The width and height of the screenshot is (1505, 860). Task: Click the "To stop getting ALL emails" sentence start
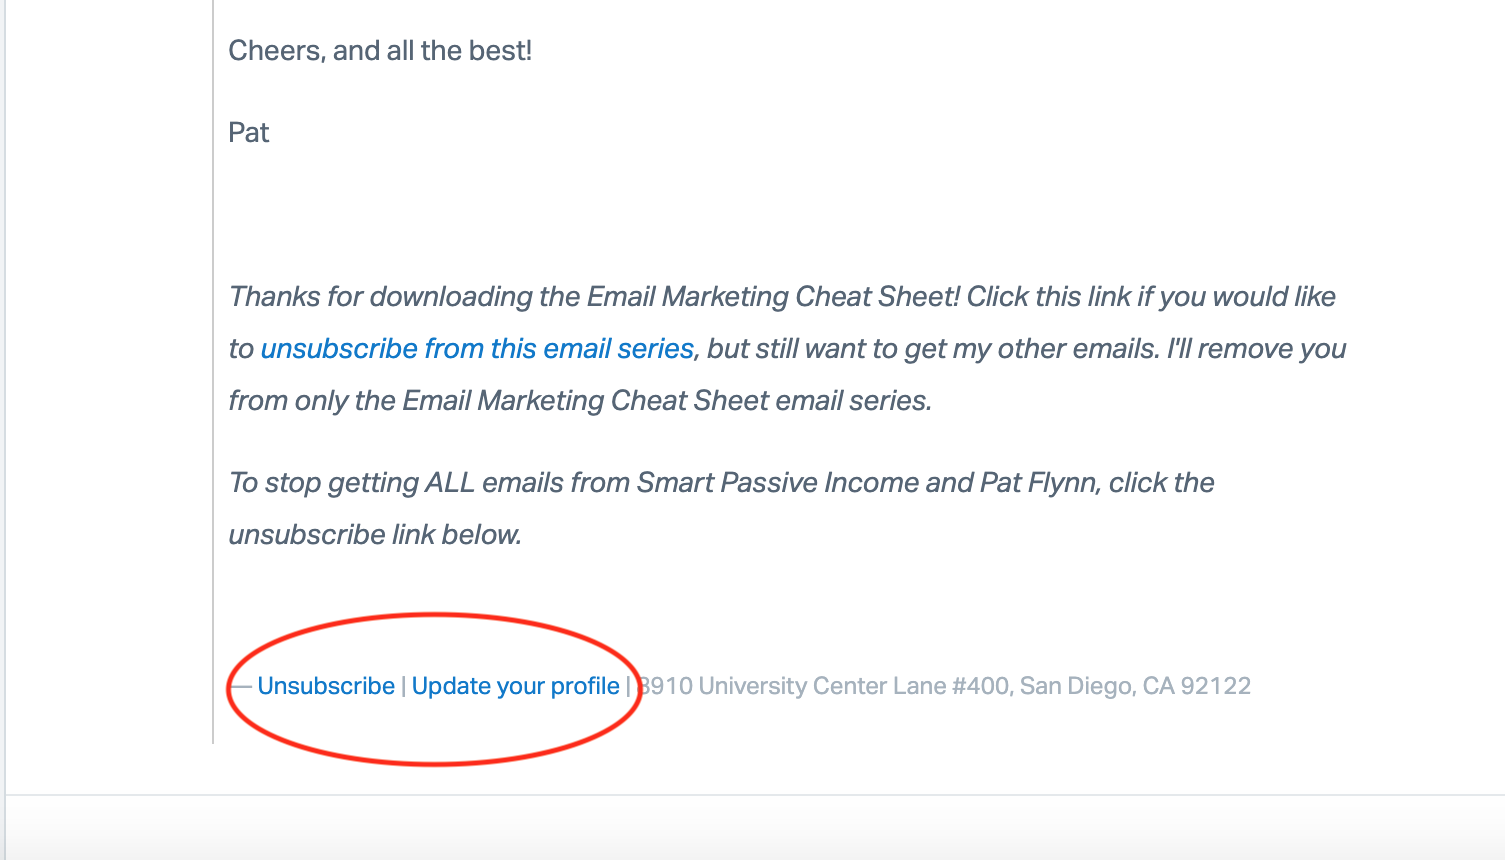[352, 482]
